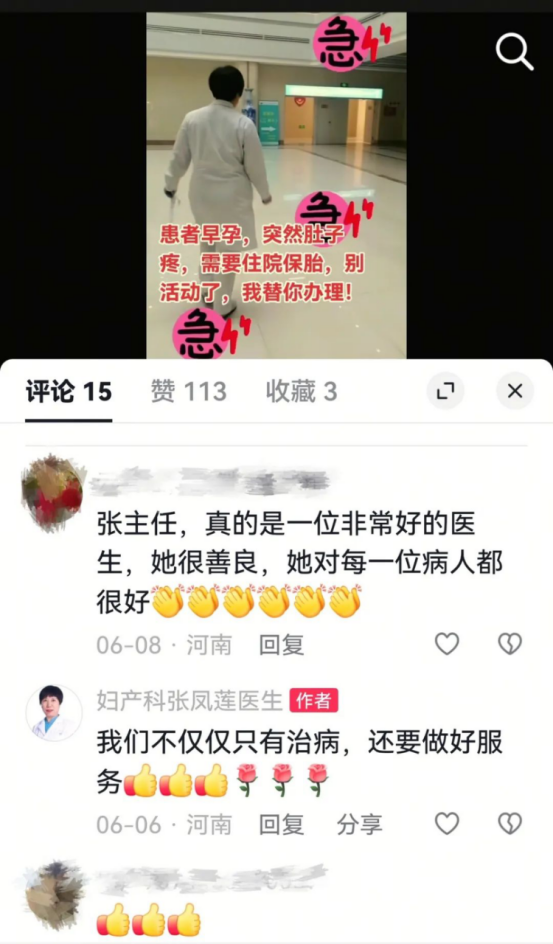Image resolution: width=553 pixels, height=944 pixels.
Task: Like the 张主任 comment with the heart icon
Action: click(x=447, y=645)
